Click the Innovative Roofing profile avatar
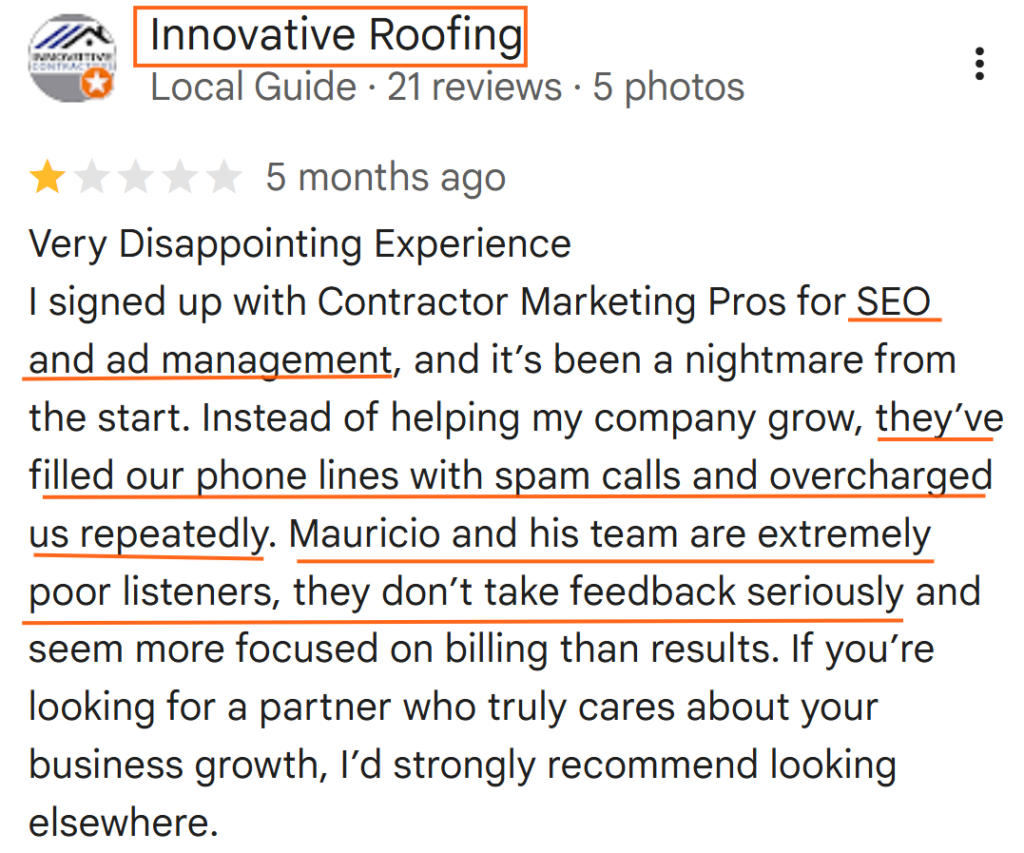This screenshot has width=1024, height=853. (x=67, y=58)
